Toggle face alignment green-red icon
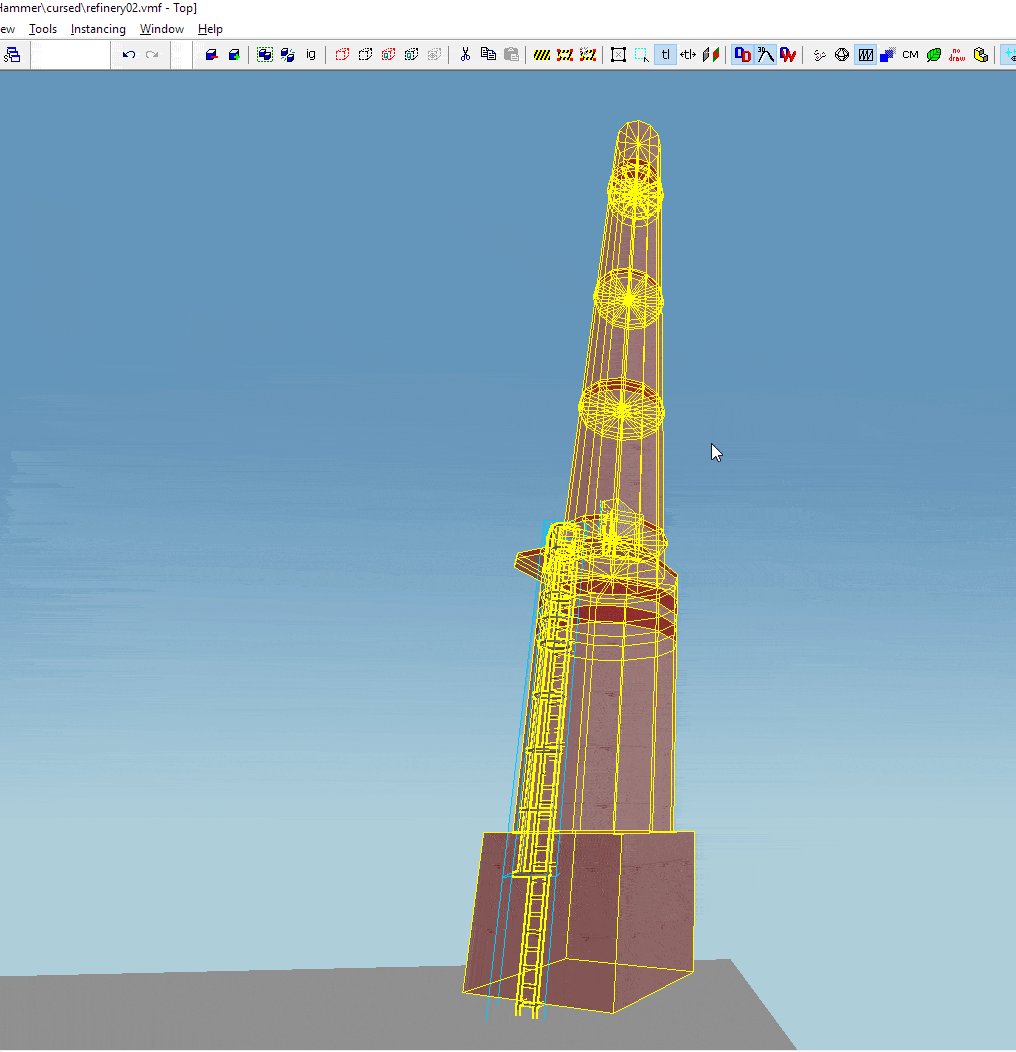 711,54
